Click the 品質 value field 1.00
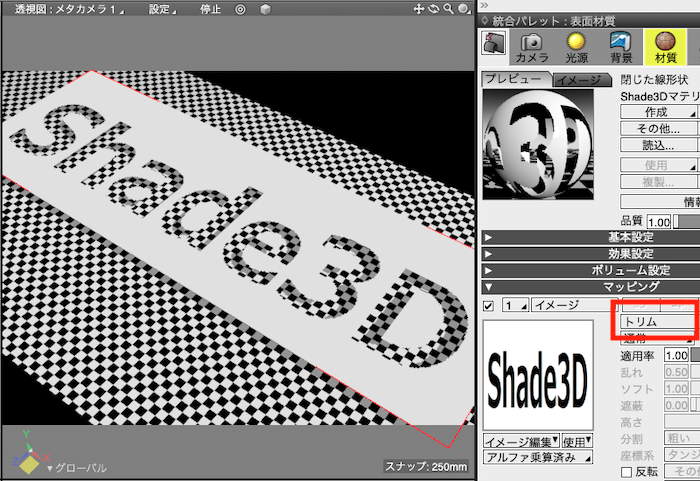Viewport: 700px width, 481px height. coord(659,222)
